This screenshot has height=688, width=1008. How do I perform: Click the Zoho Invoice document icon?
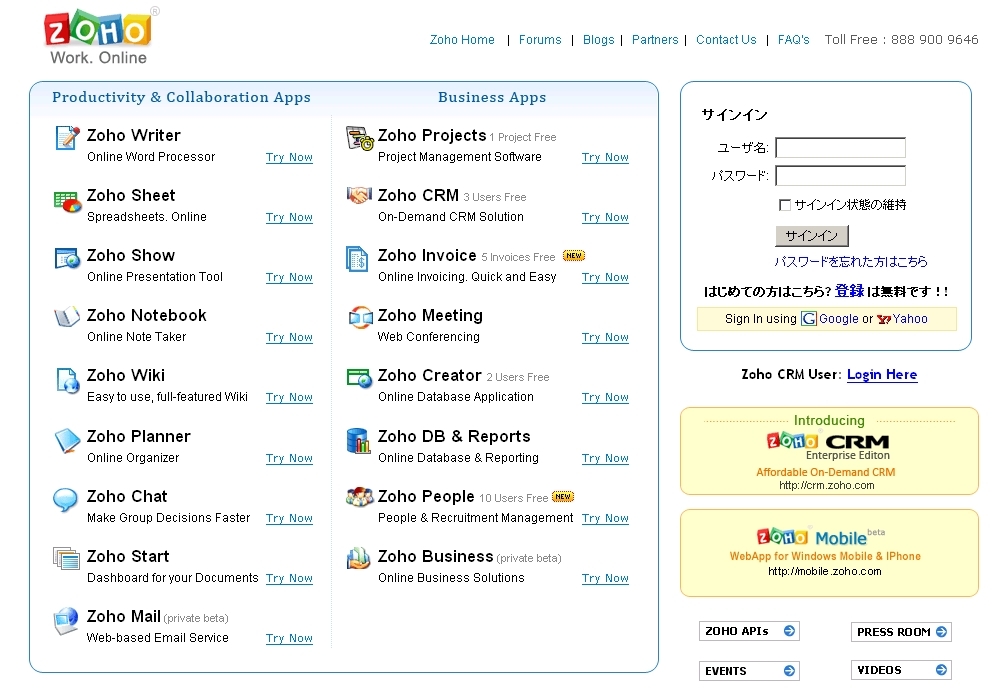click(x=356, y=260)
